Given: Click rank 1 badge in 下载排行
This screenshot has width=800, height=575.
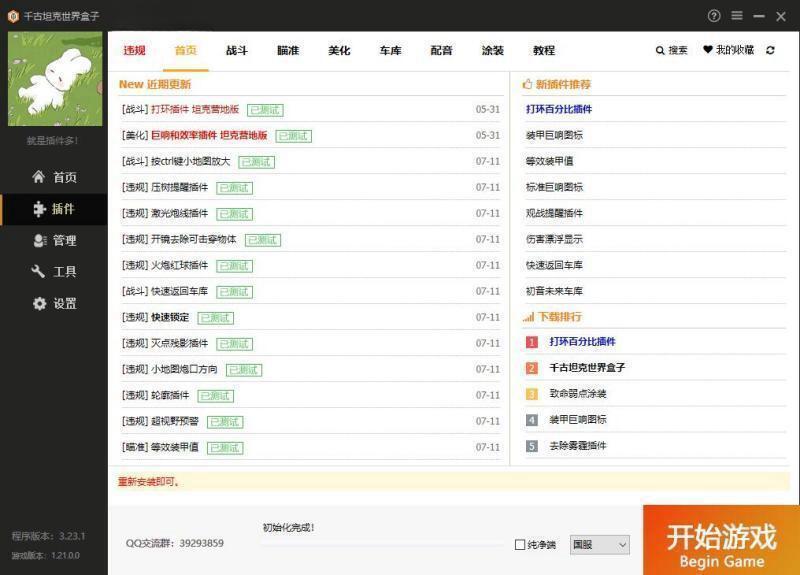Looking at the screenshot, I should coord(531,342).
